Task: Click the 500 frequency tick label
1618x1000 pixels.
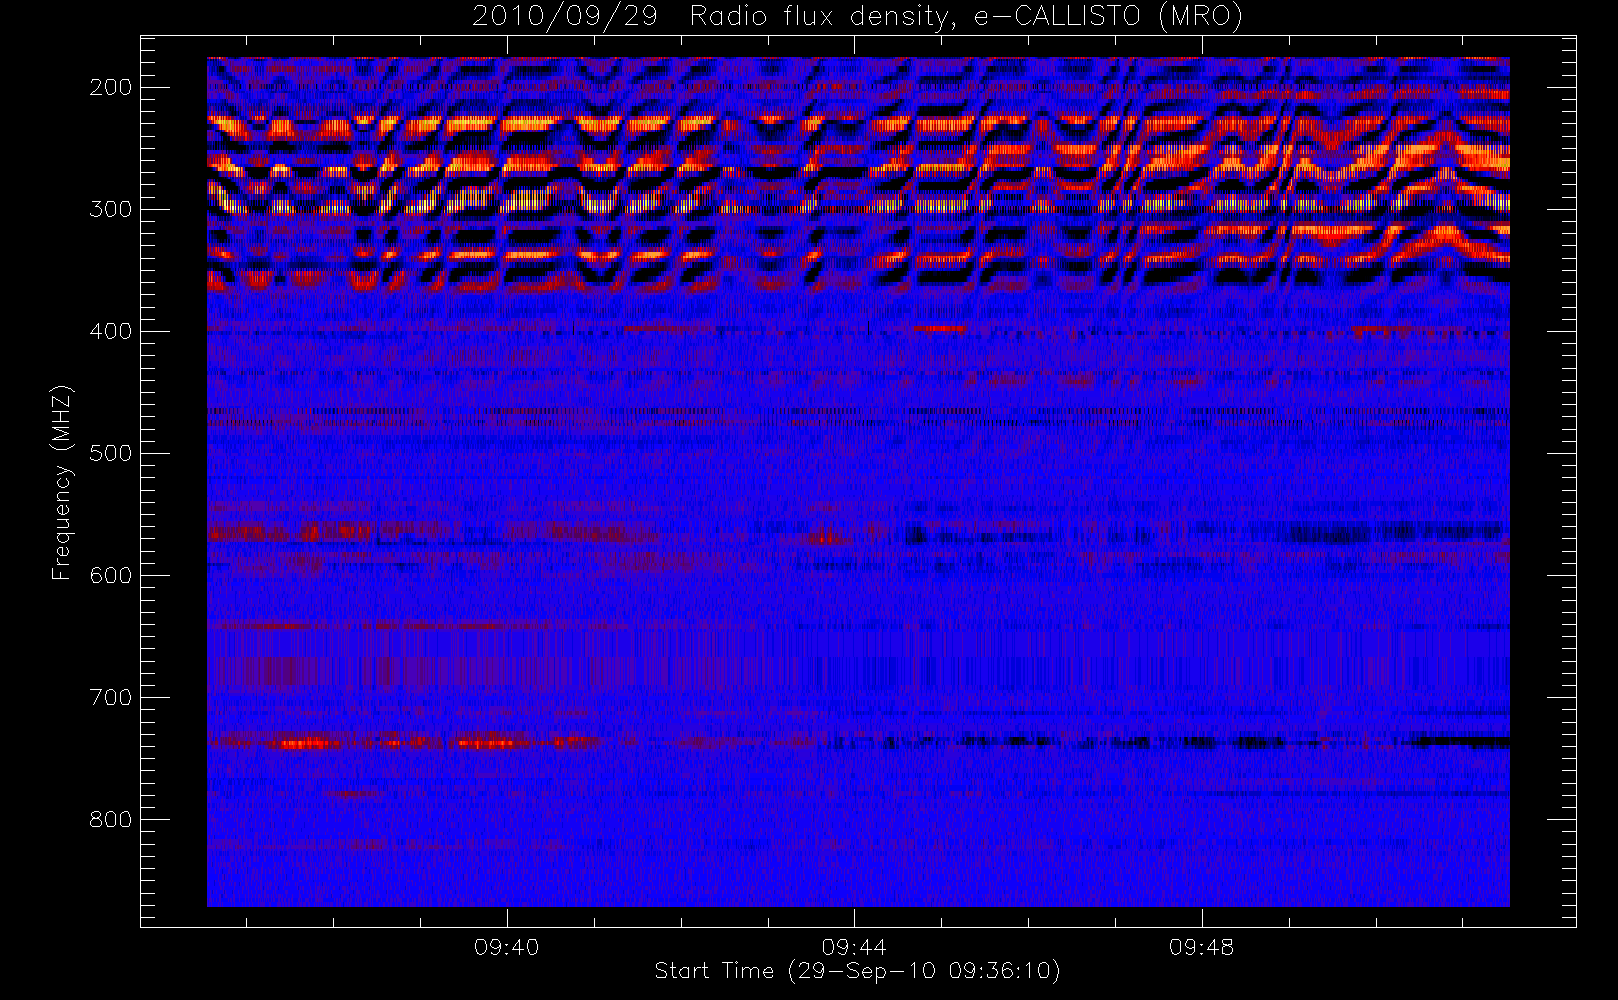Action: pyautogui.click(x=110, y=453)
